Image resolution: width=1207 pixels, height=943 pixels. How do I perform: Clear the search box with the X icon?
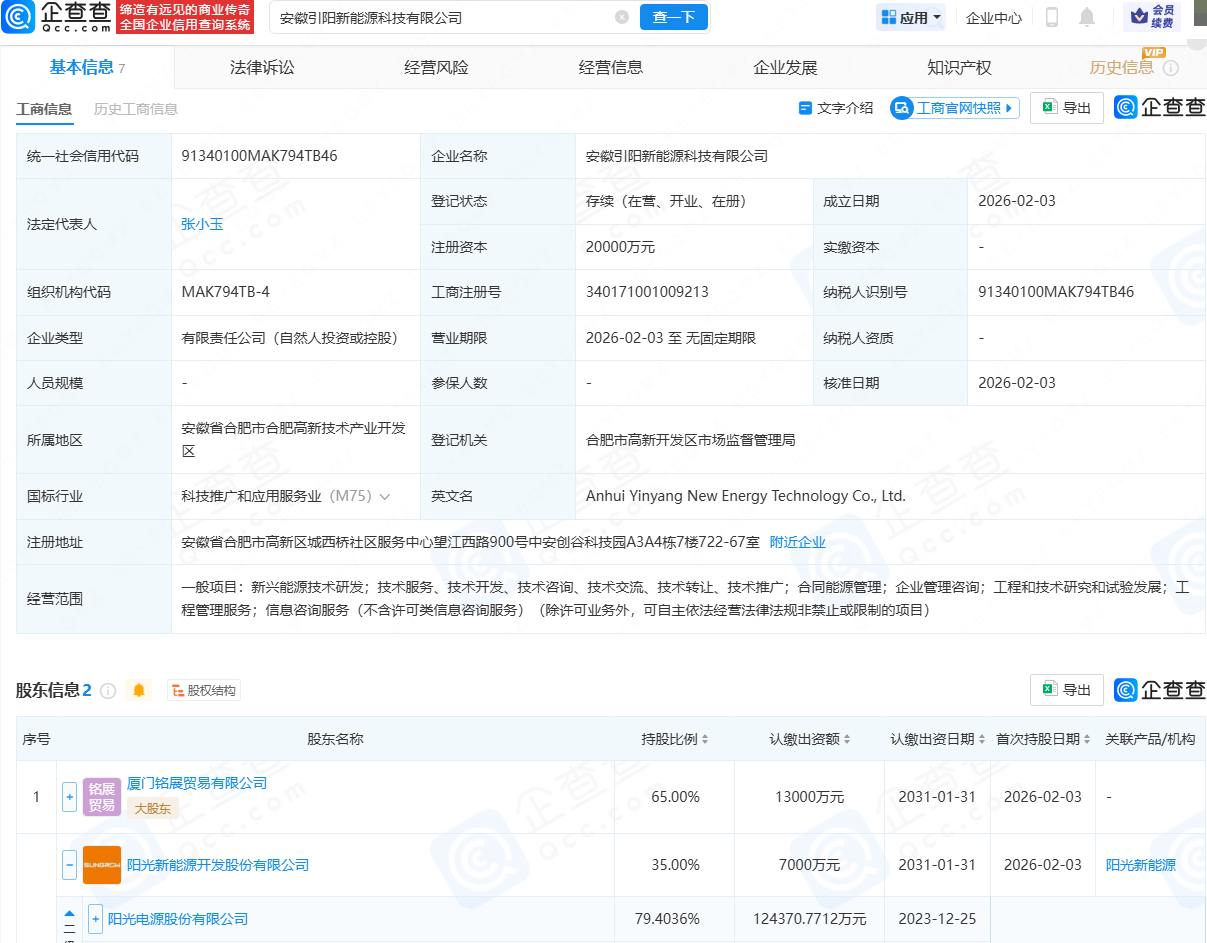tap(622, 17)
